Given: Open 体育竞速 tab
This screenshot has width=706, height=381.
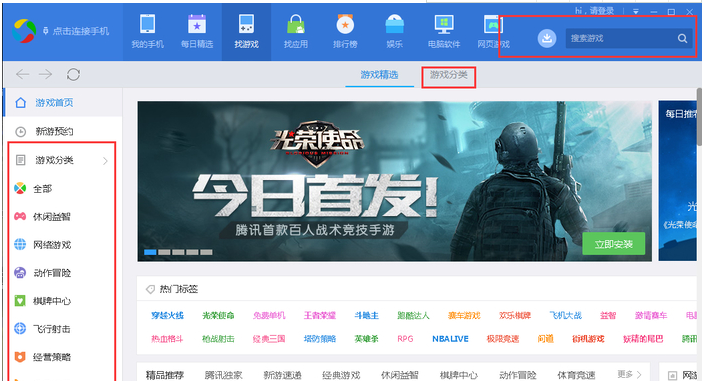Looking at the screenshot, I should click(x=576, y=375).
